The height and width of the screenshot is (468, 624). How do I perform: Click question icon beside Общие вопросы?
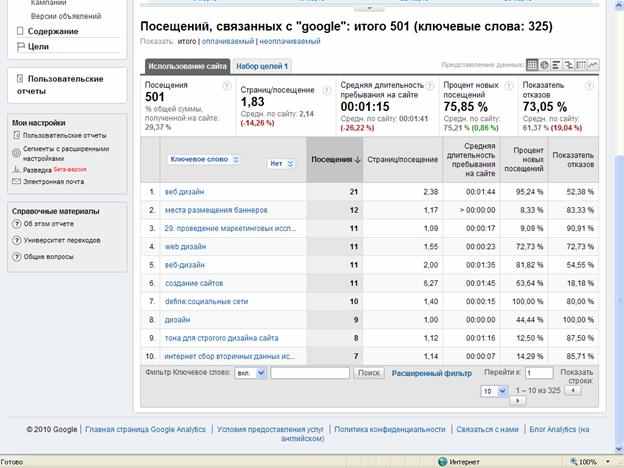tap(17, 257)
